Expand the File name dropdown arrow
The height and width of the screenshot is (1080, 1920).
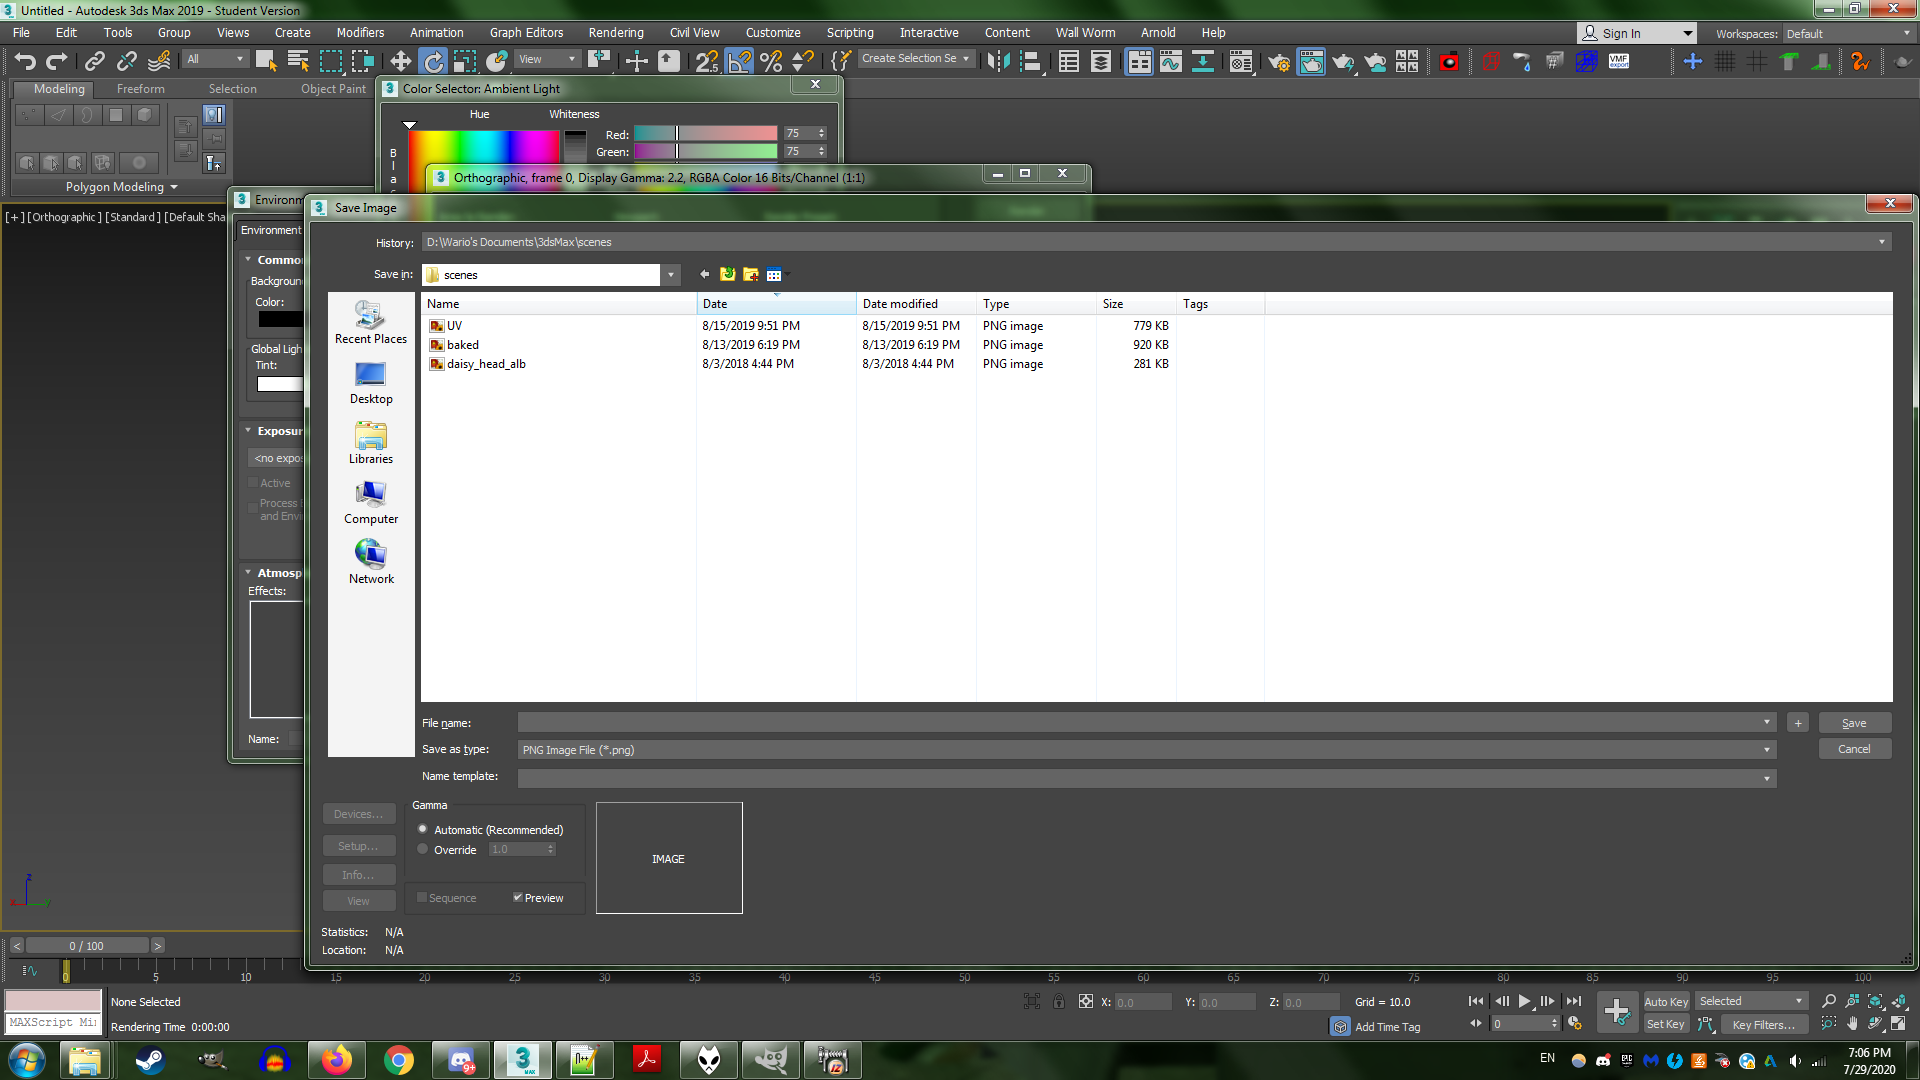click(1767, 722)
